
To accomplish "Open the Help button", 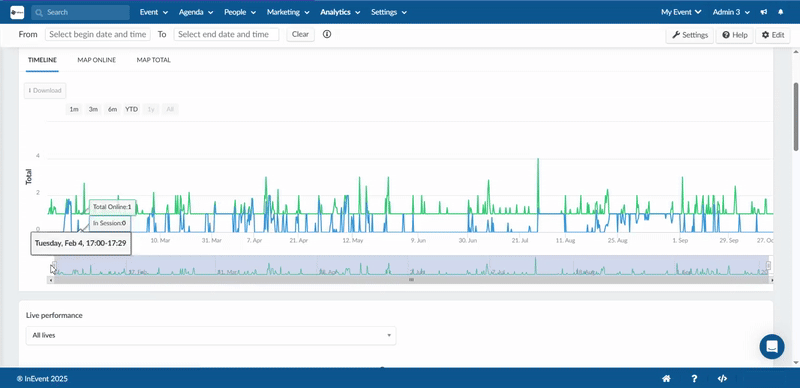I will (735, 35).
